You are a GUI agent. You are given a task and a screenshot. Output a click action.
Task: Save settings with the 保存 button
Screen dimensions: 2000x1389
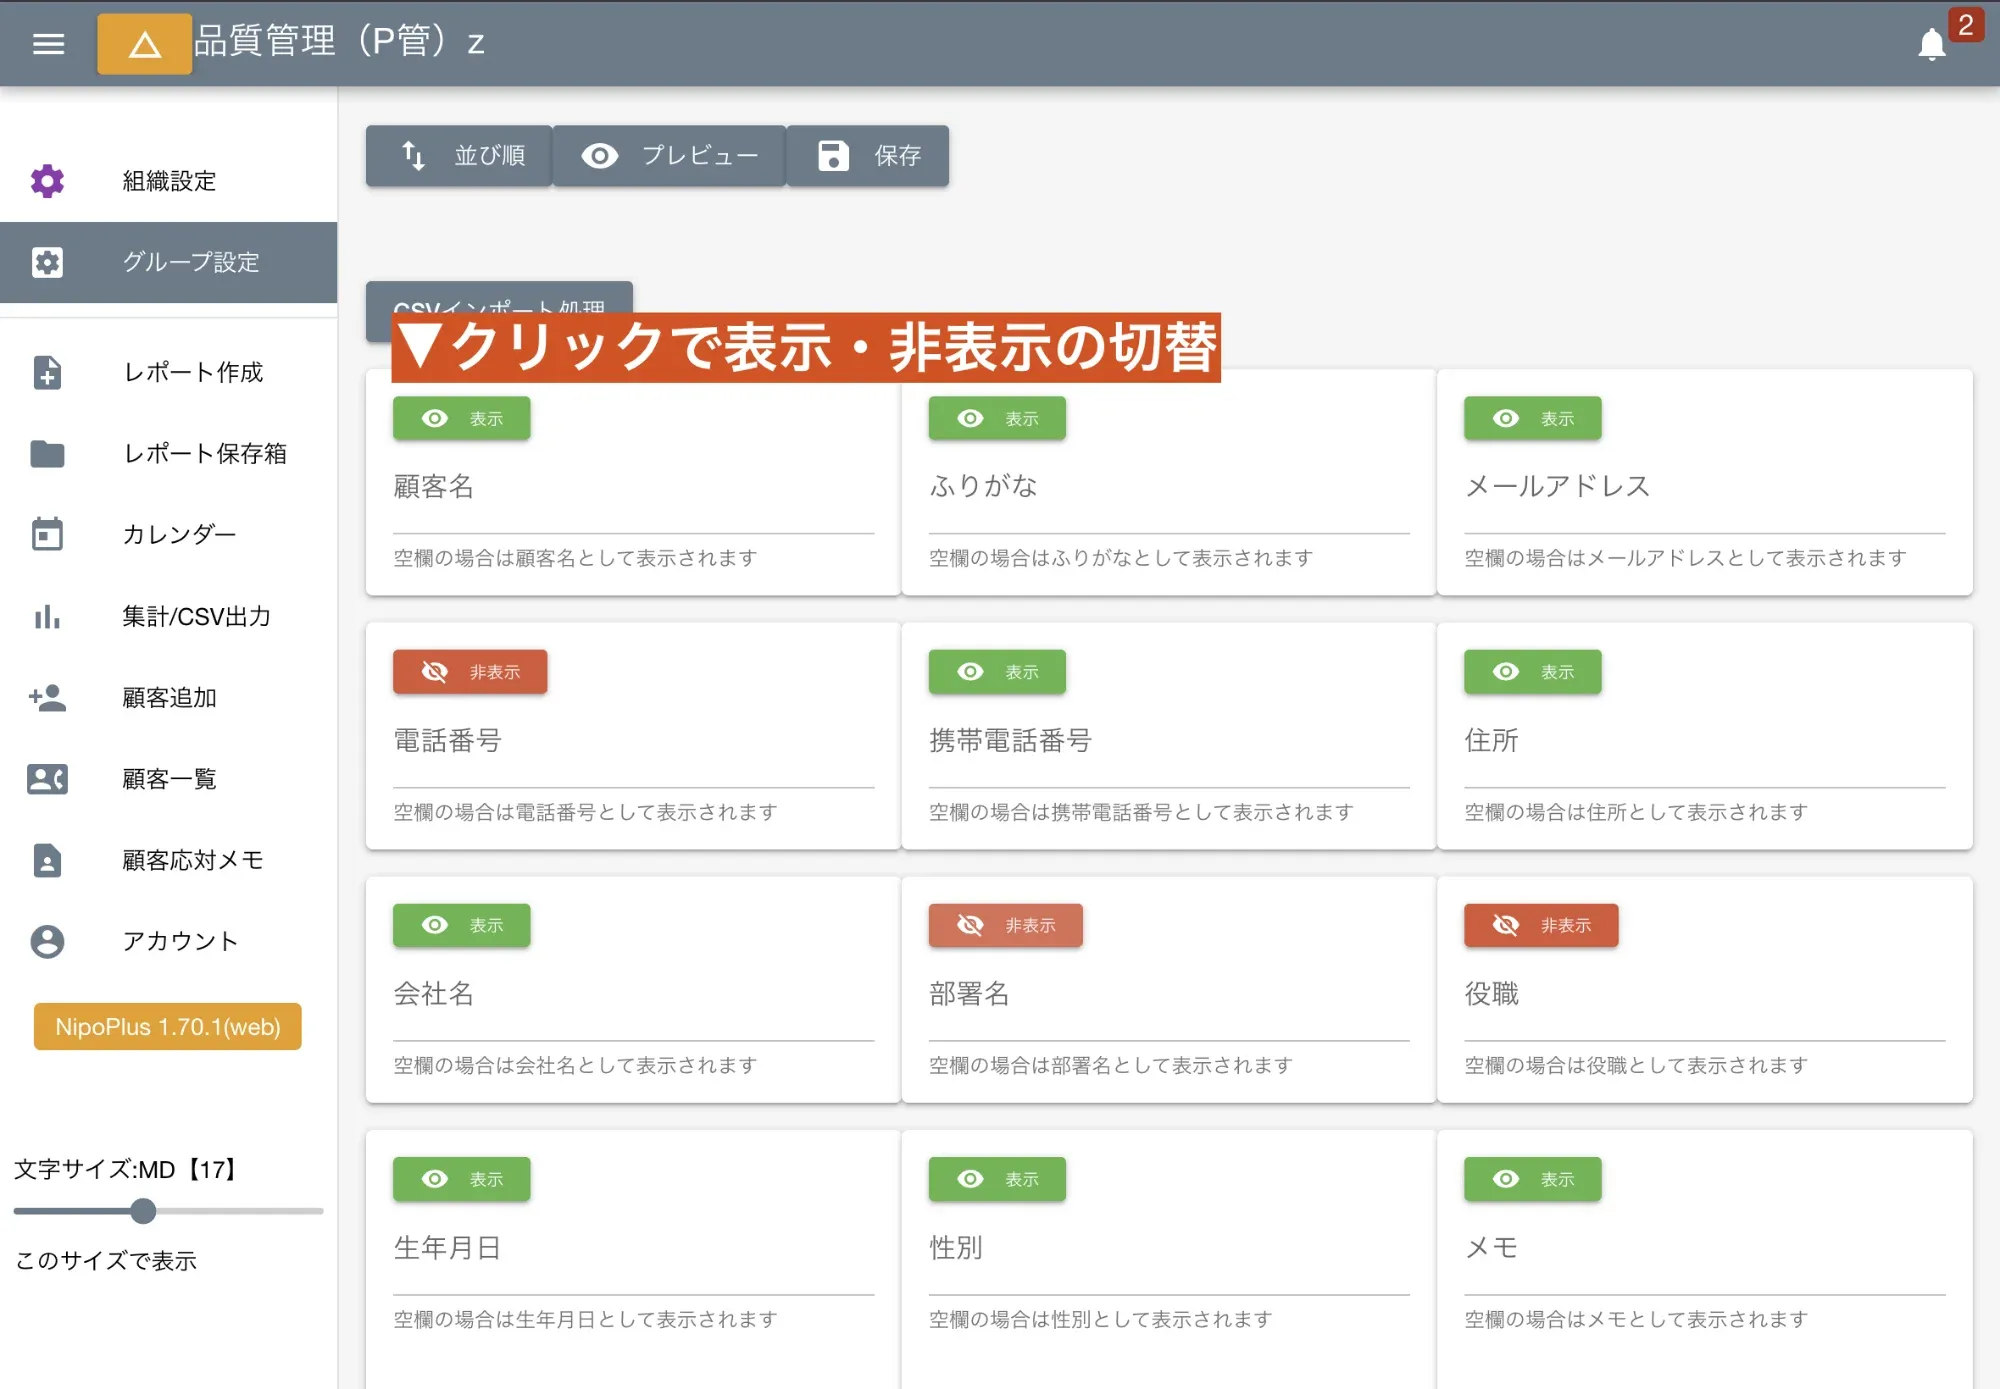(x=868, y=156)
